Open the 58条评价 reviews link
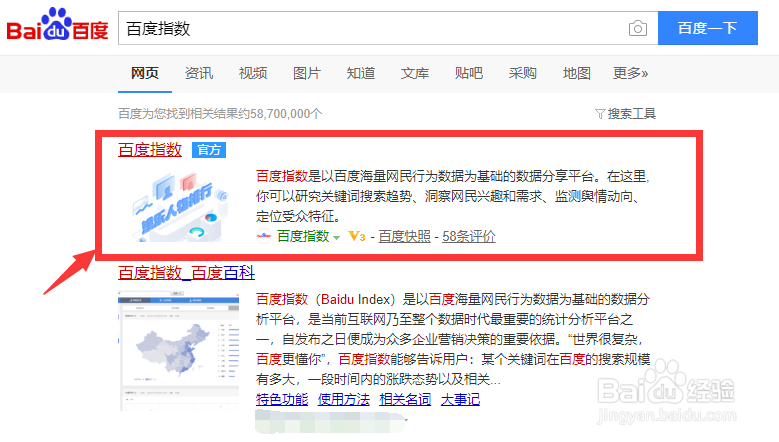 [x=468, y=236]
